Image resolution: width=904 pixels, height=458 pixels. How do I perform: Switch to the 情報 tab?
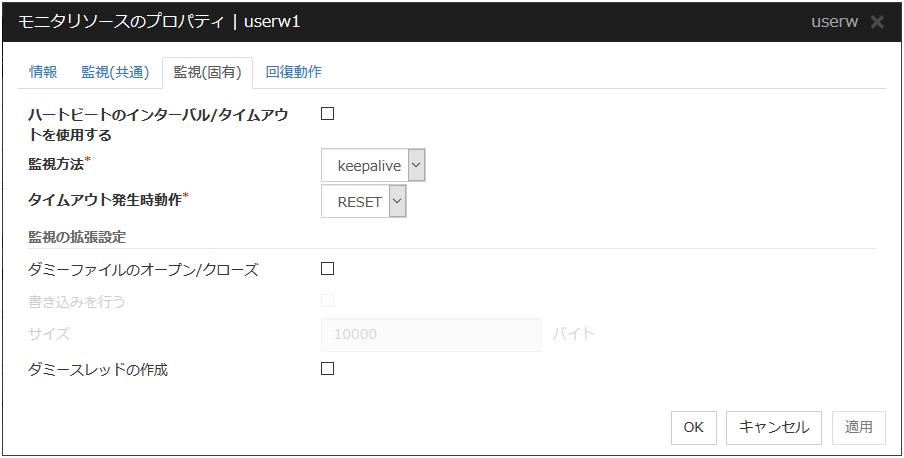click(43, 72)
